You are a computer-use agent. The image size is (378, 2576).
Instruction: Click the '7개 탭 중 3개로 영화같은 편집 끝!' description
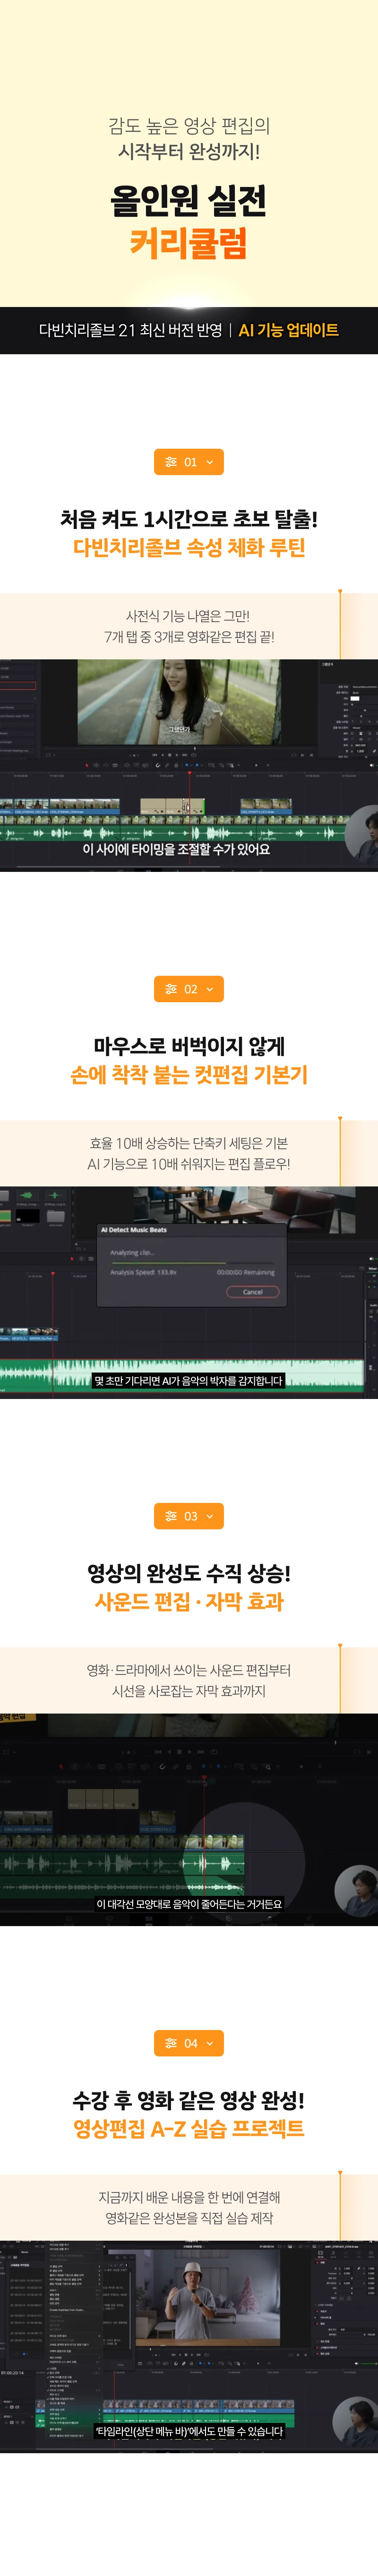[189, 637]
